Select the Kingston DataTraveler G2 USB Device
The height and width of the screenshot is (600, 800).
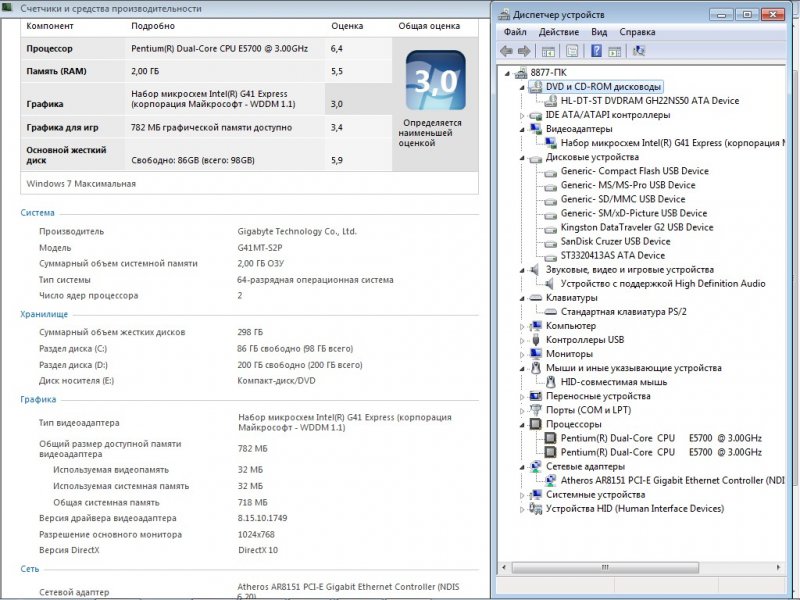(637, 227)
